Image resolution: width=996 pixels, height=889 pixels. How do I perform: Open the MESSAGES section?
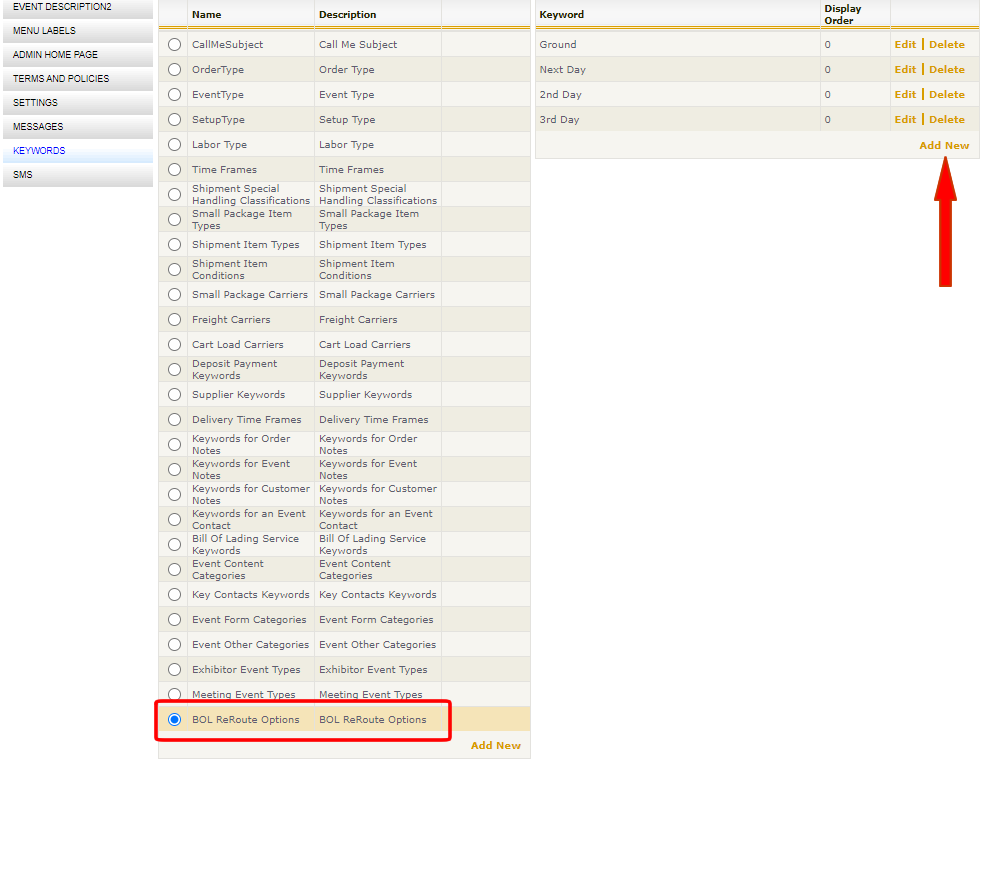37,126
